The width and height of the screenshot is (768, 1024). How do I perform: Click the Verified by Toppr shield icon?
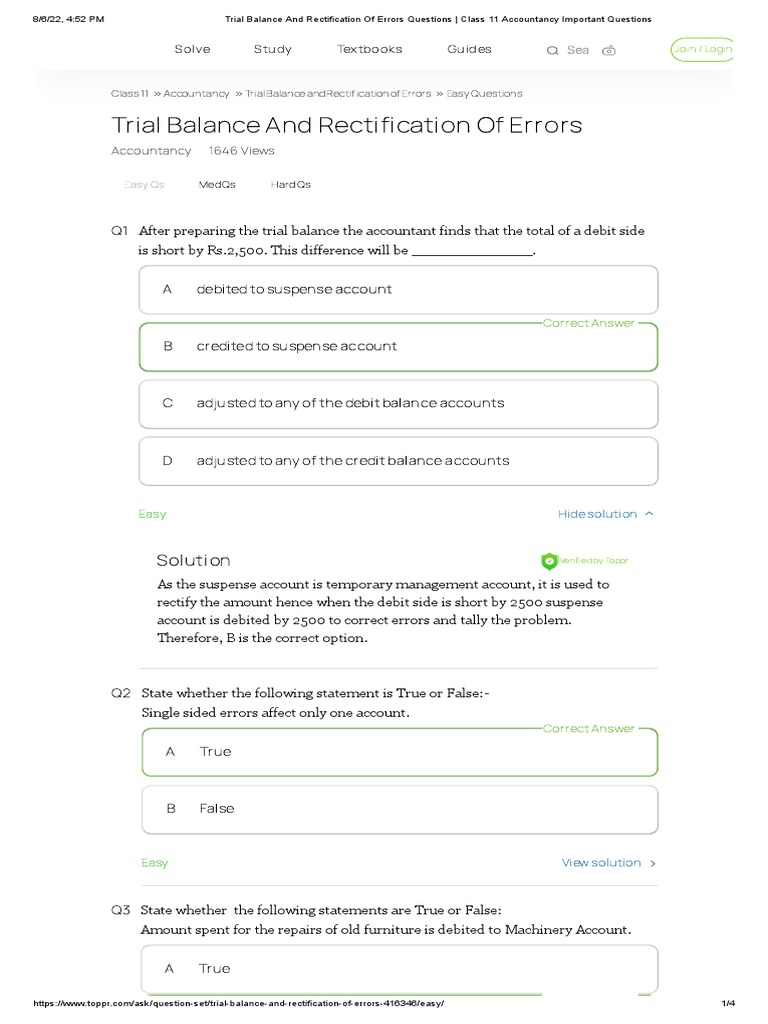click(x=549, y=561)
